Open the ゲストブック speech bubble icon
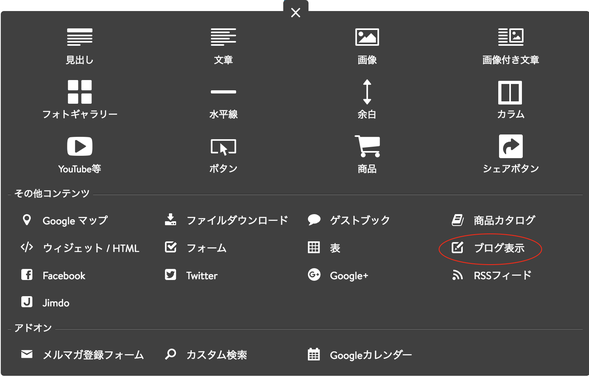This screenshot has height=377, width=589. (x=314, y=220)
